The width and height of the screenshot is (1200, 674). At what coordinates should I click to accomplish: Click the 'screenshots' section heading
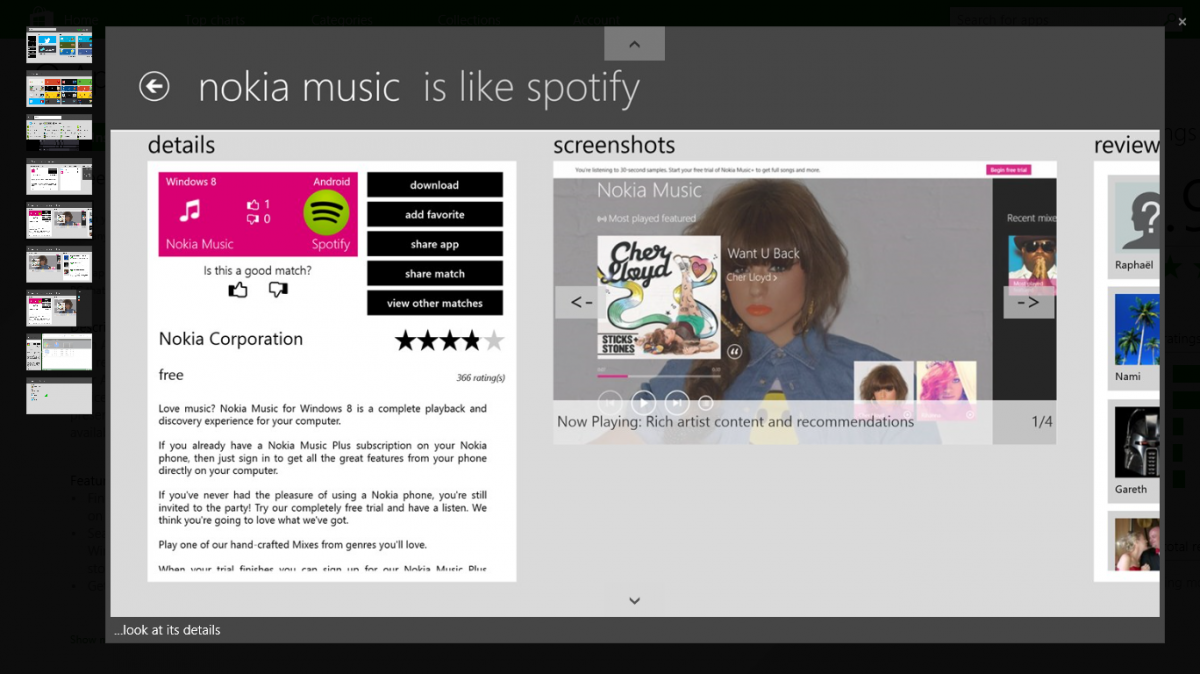click(614, 145)
